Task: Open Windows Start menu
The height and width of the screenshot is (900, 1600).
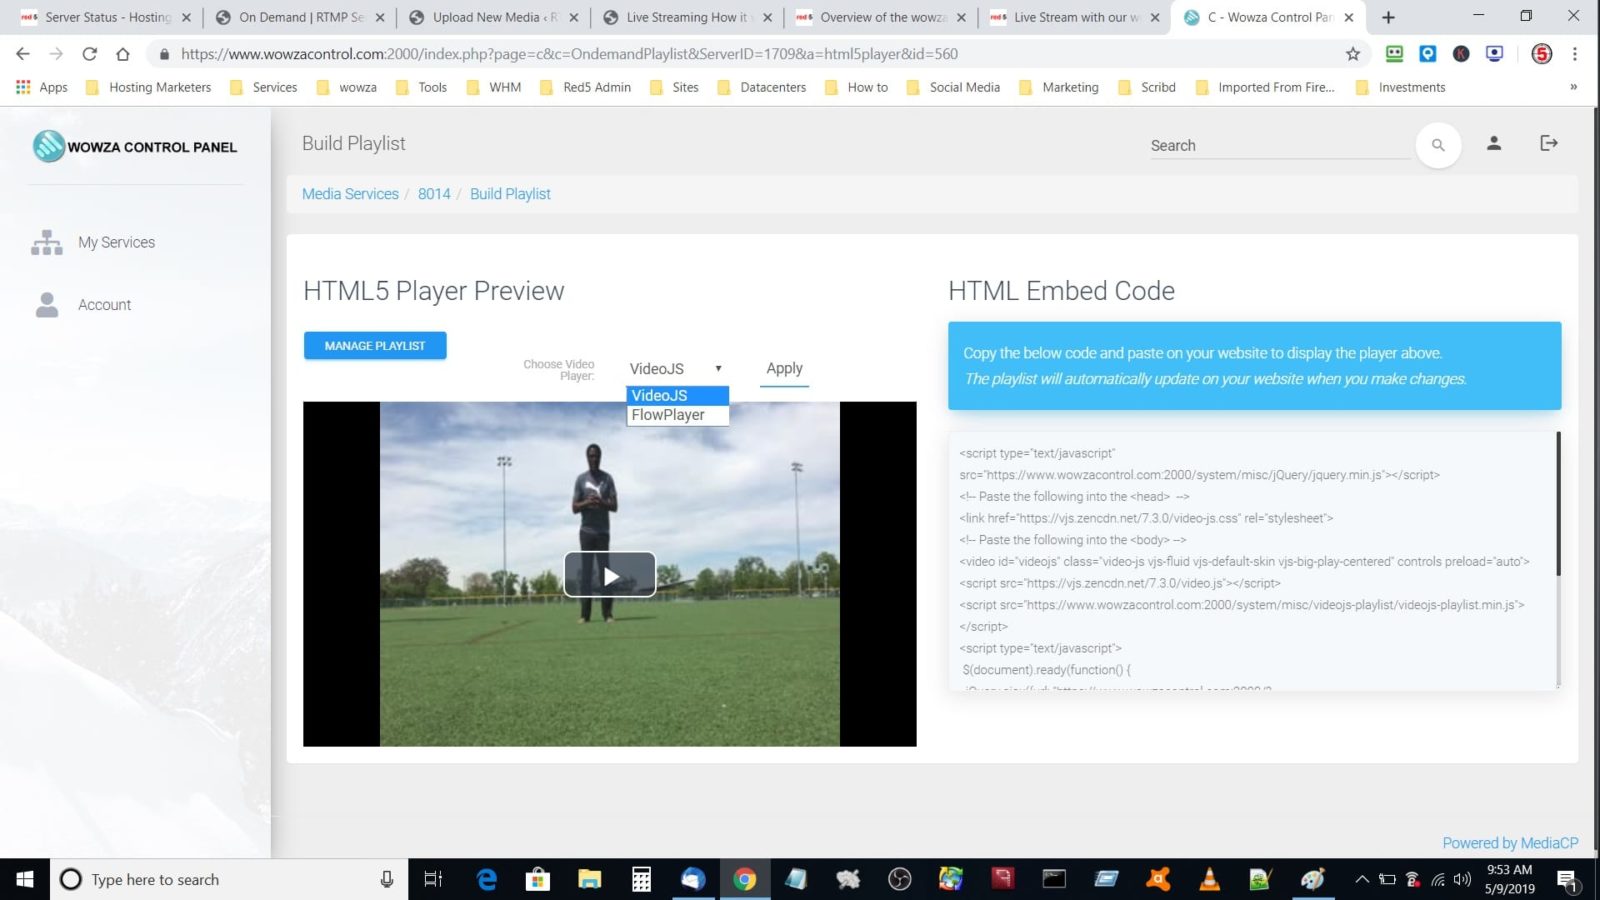Action: (x=25, y=879)
